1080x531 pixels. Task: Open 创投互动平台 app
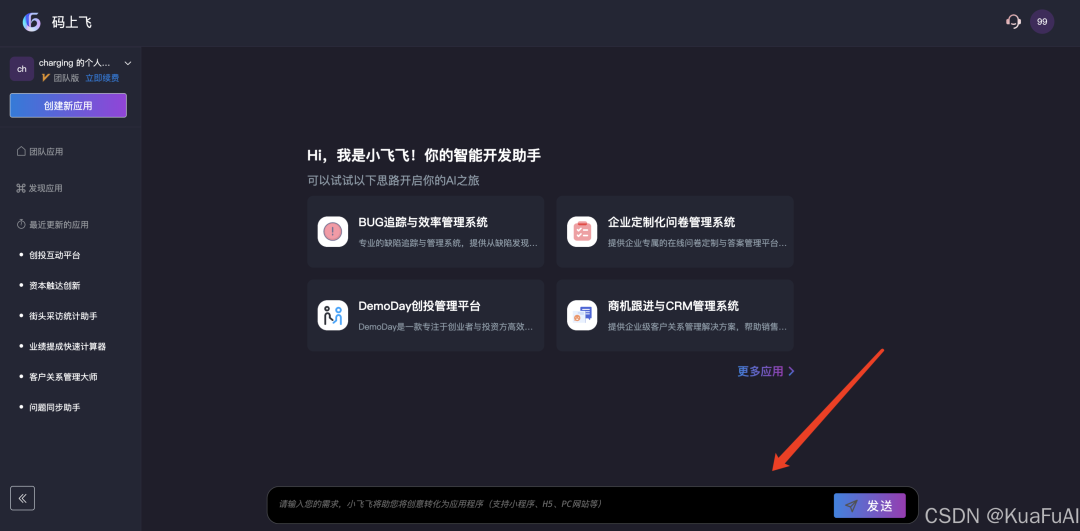[54, 255]
